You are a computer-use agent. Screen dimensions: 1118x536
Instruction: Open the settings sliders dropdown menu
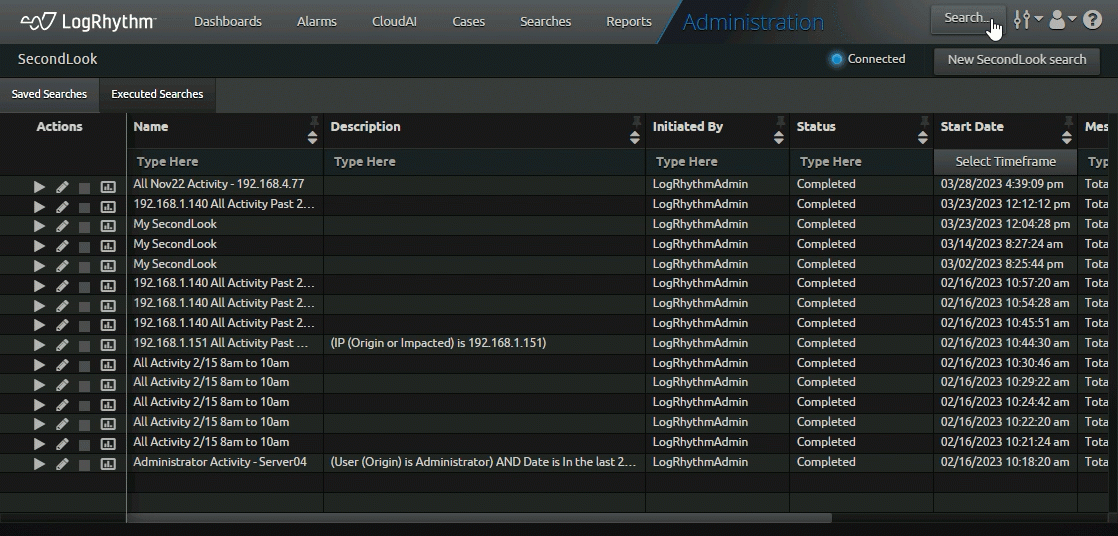click(x=1028, y=20)
